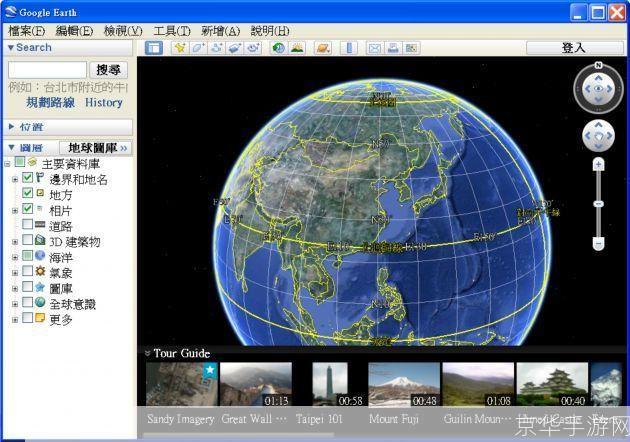Open the 新增(A) menu
The width and height of the screenshot is (630, 442).
tap(221, 31)
